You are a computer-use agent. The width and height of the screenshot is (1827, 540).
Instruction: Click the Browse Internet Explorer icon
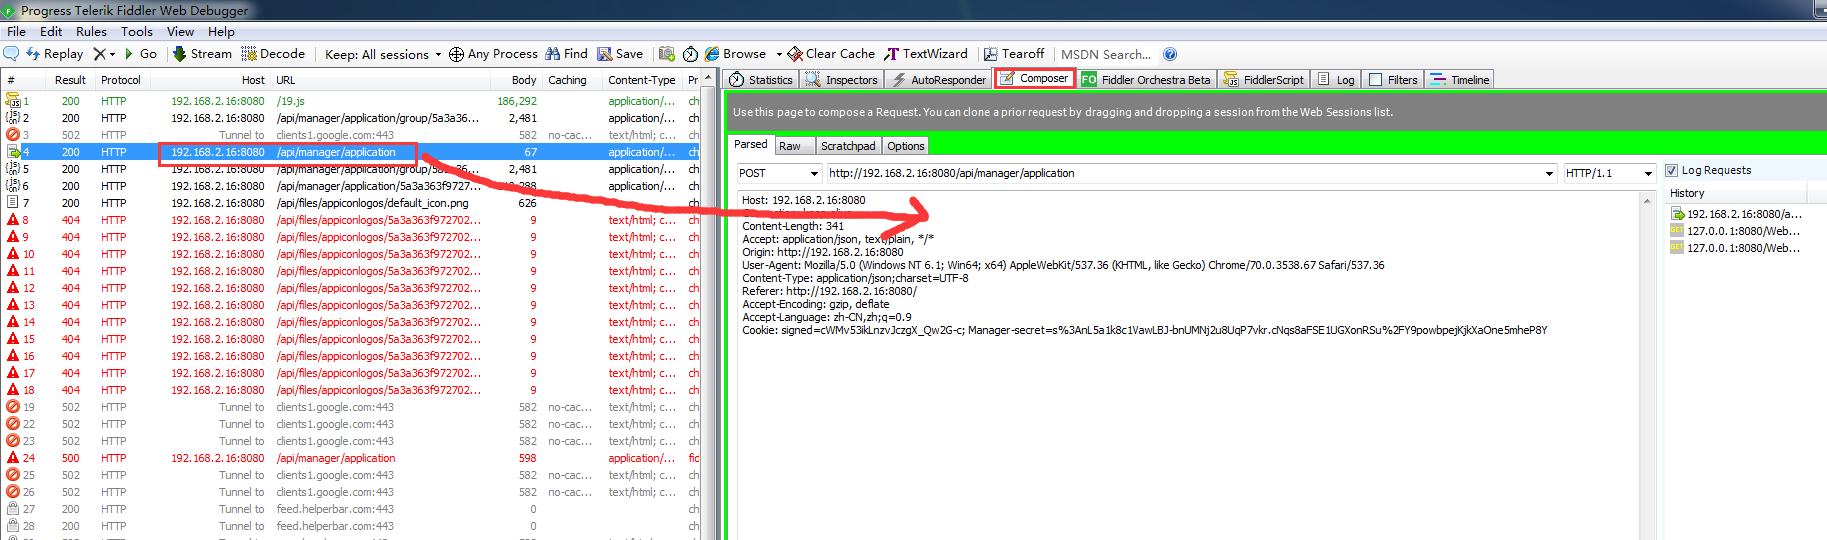click(712, 54)
